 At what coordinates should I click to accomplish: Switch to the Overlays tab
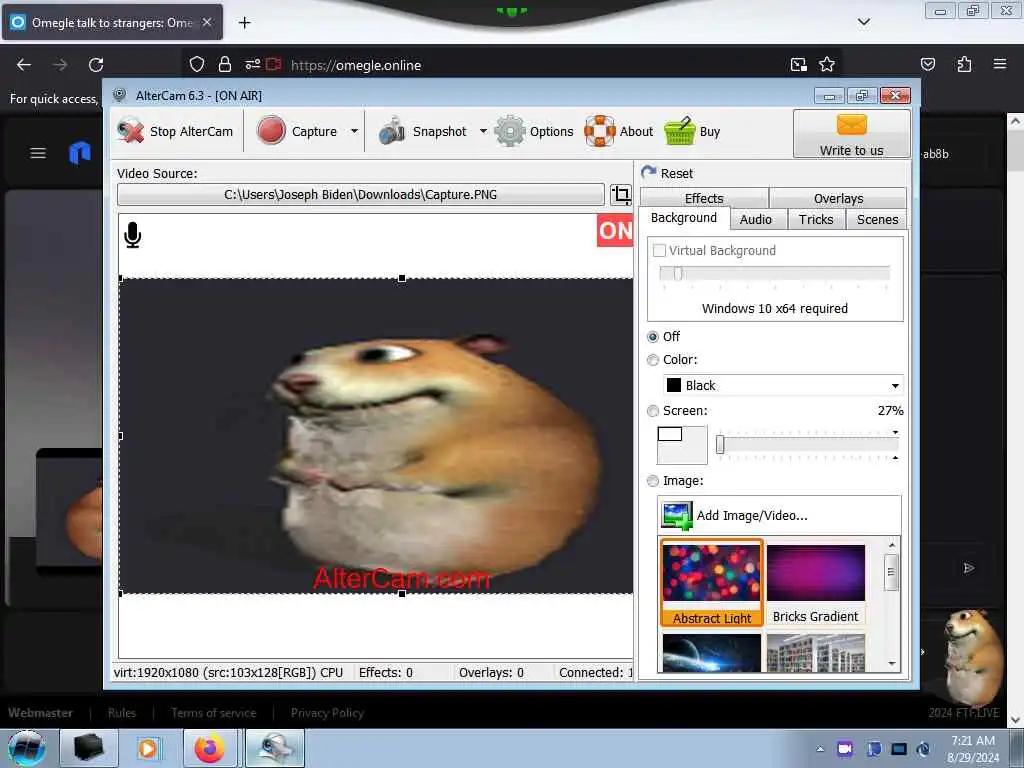(x=839, y=198)
